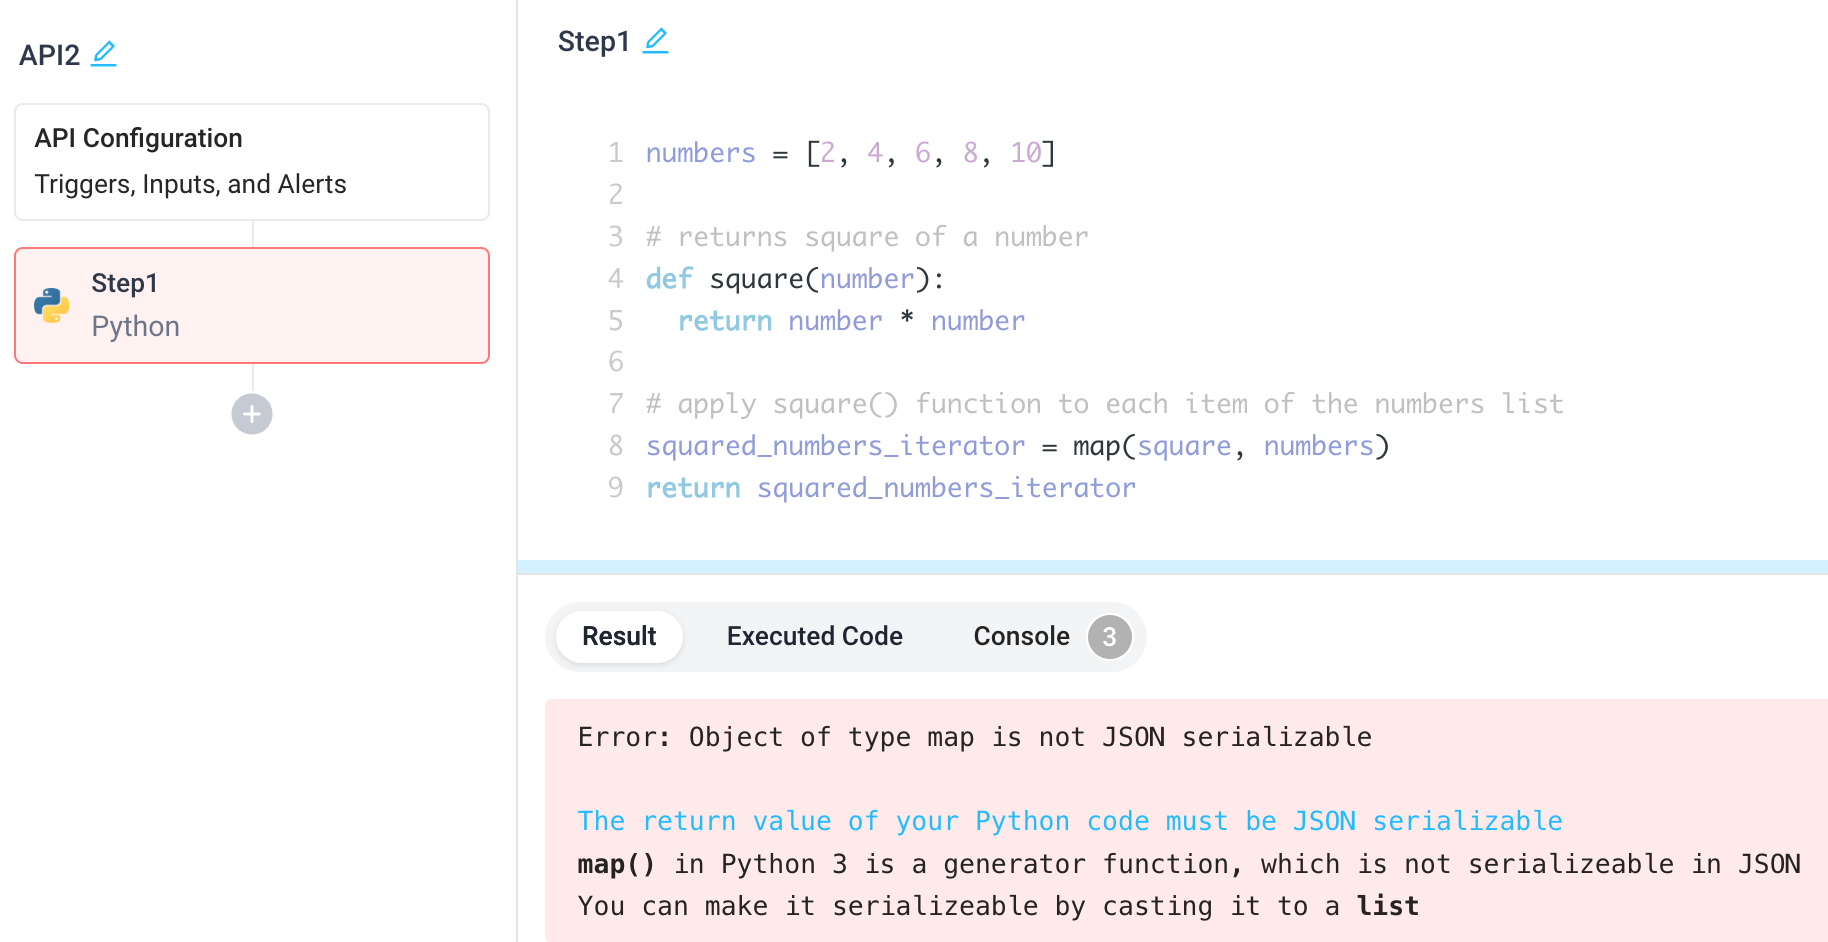Click line number 8 in the code editor
1828x942 pixels.
pyautogui.click(x=615, y=445)
